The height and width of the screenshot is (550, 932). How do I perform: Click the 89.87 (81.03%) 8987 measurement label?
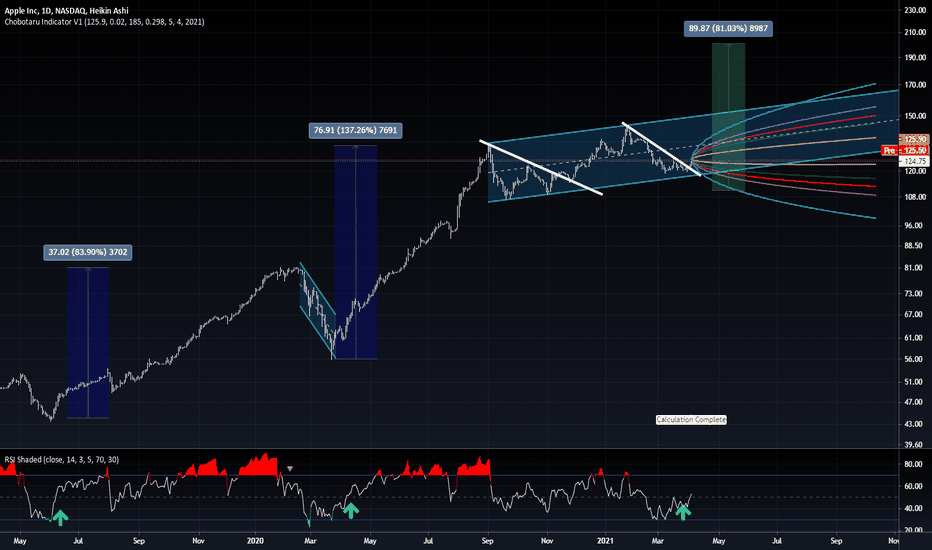pyautogui.click(x=728, y=29)
